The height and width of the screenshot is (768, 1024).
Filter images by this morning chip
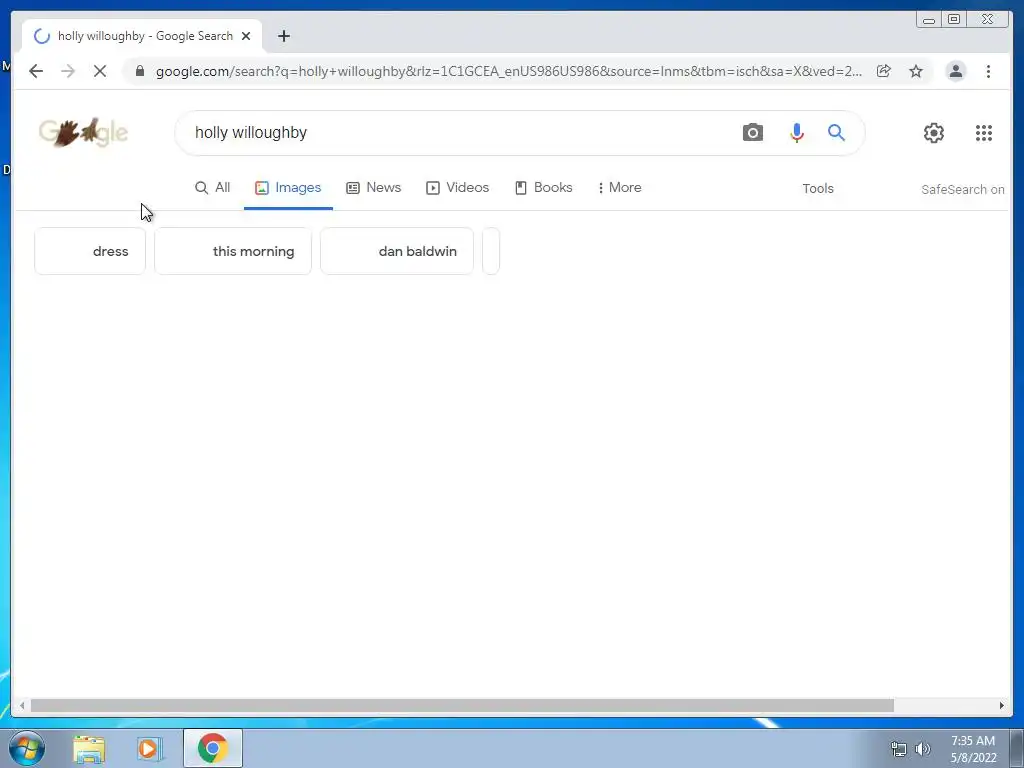[233, 251]
